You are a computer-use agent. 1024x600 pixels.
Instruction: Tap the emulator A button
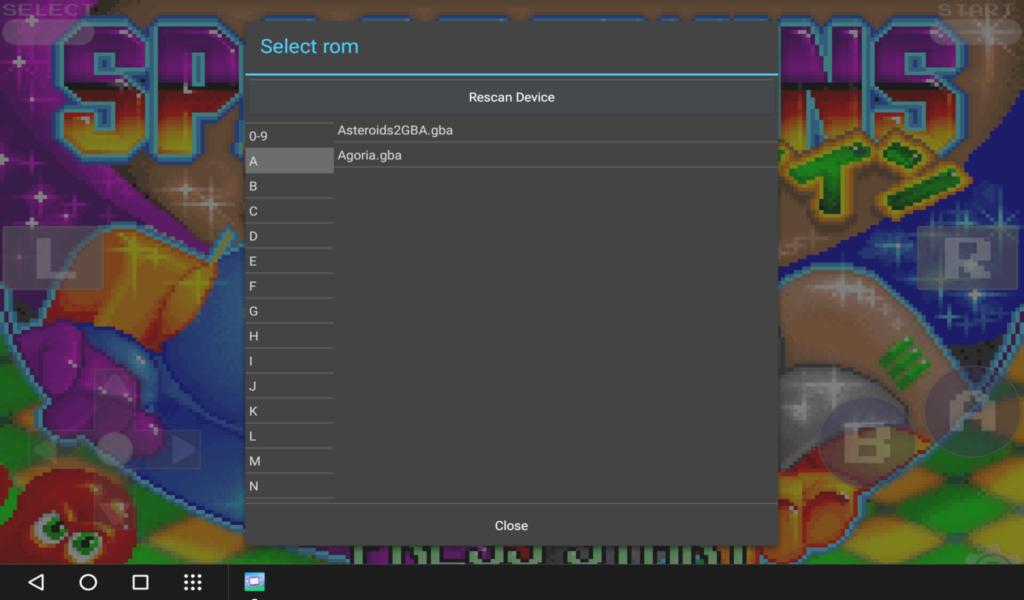point(972,411)
